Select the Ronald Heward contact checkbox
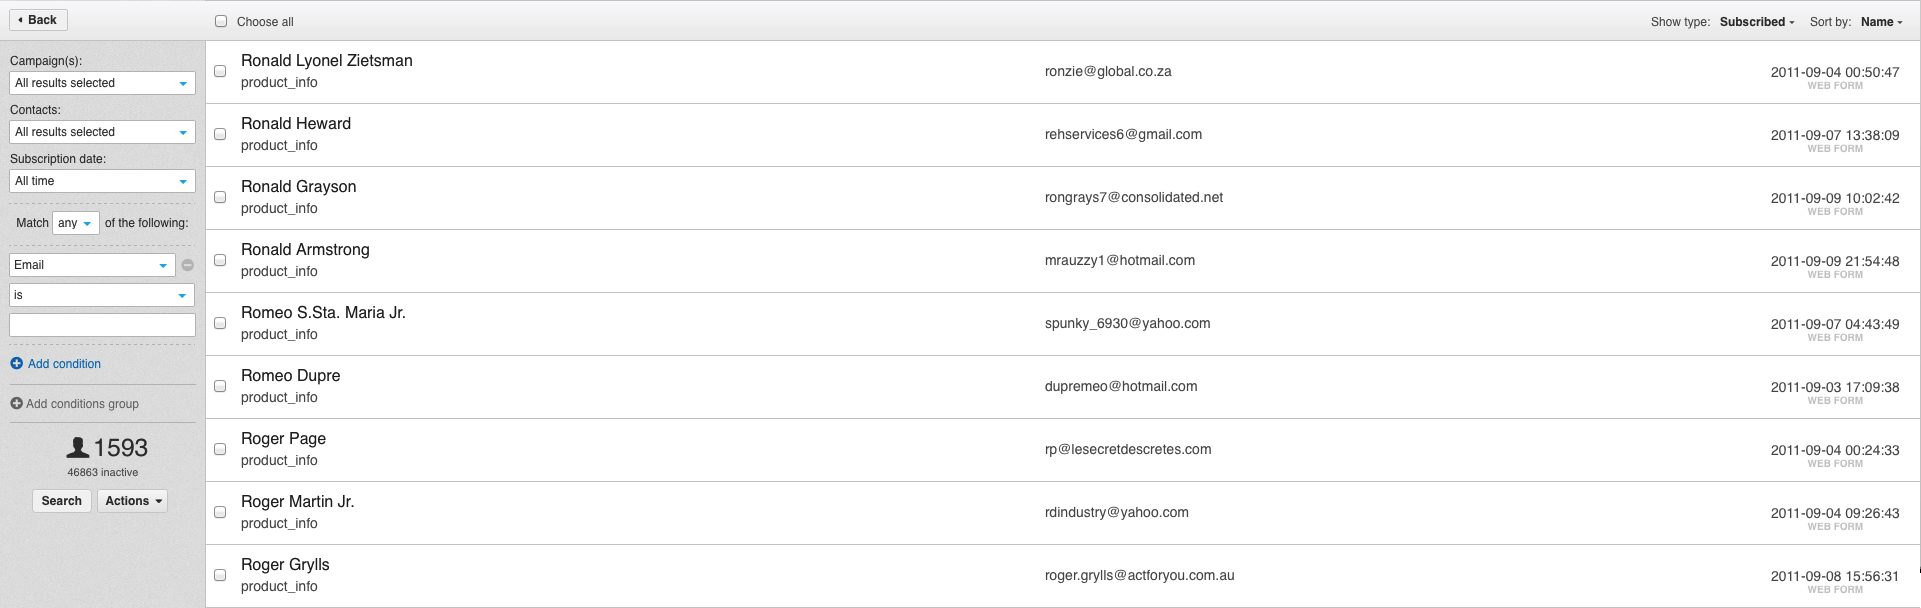The image size is (1921, 608). coord(220,134)
